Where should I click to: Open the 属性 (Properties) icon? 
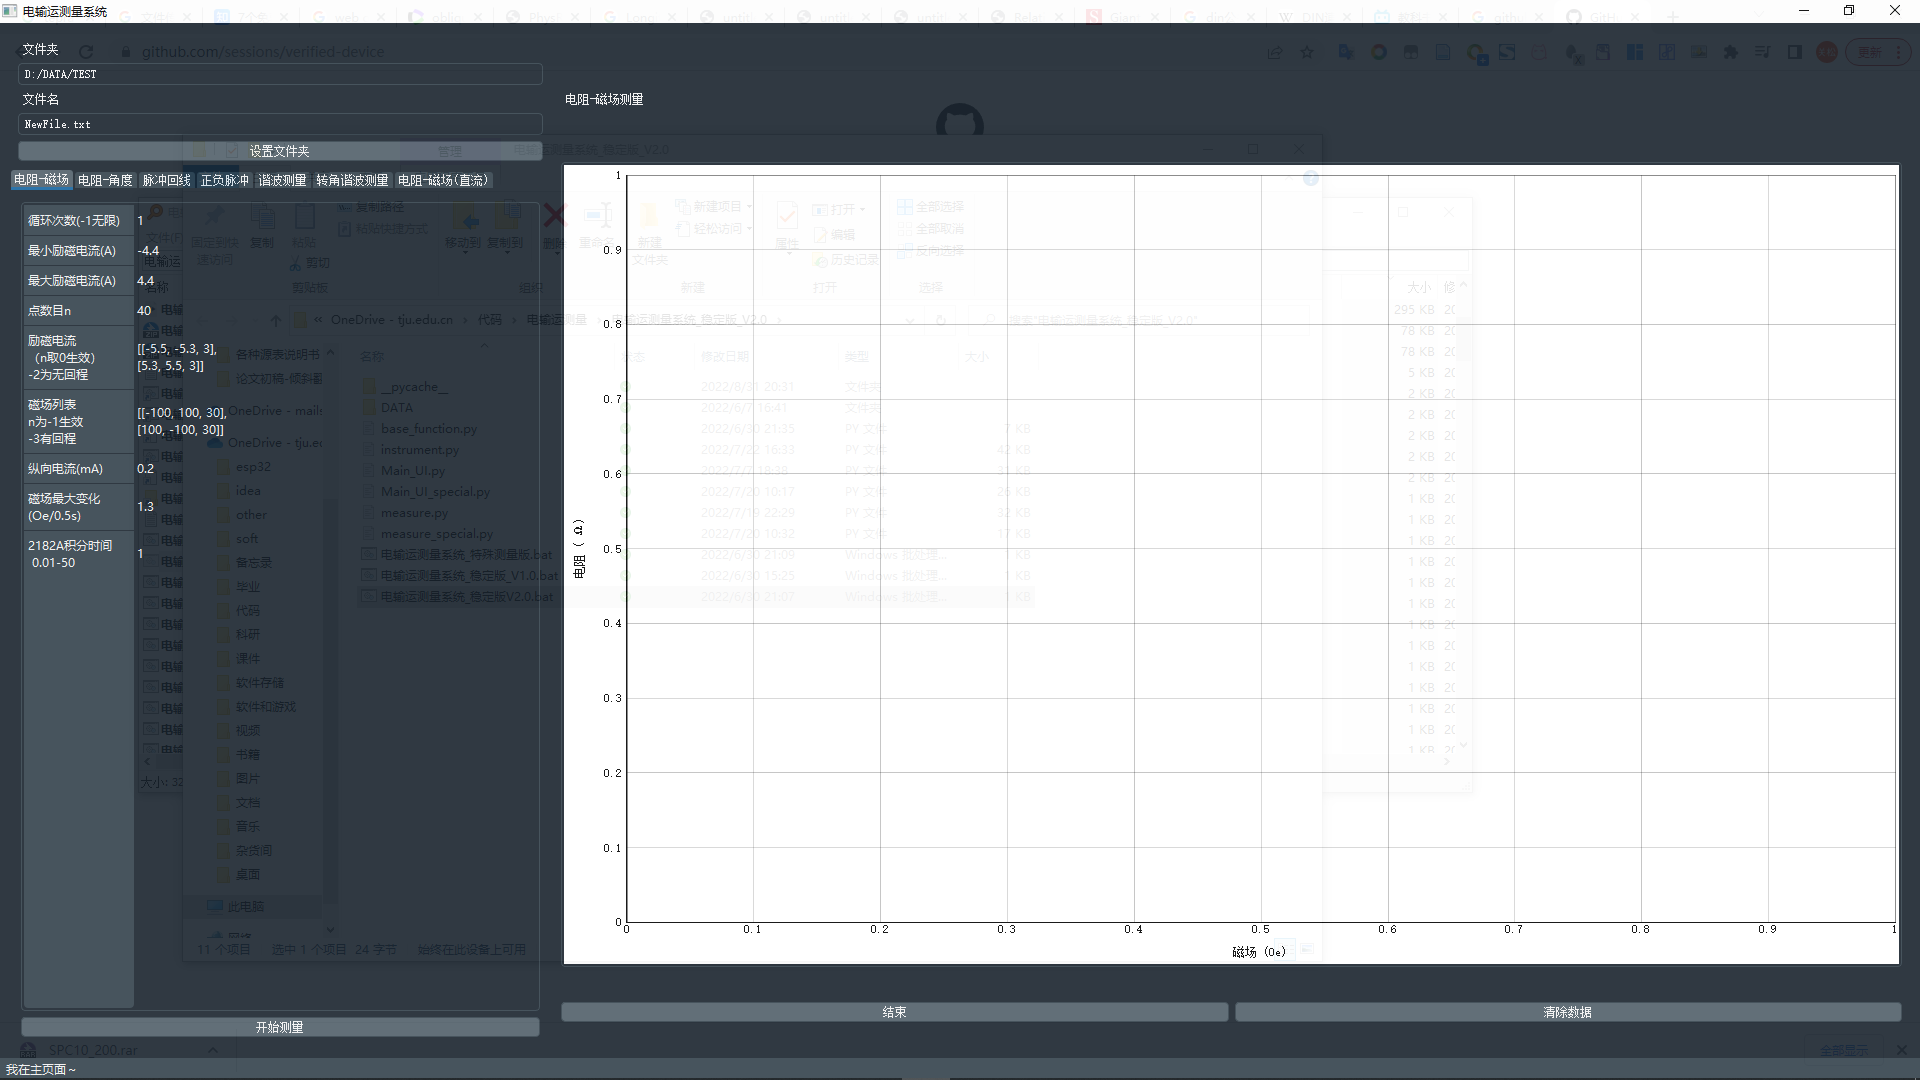coord(787,217)
